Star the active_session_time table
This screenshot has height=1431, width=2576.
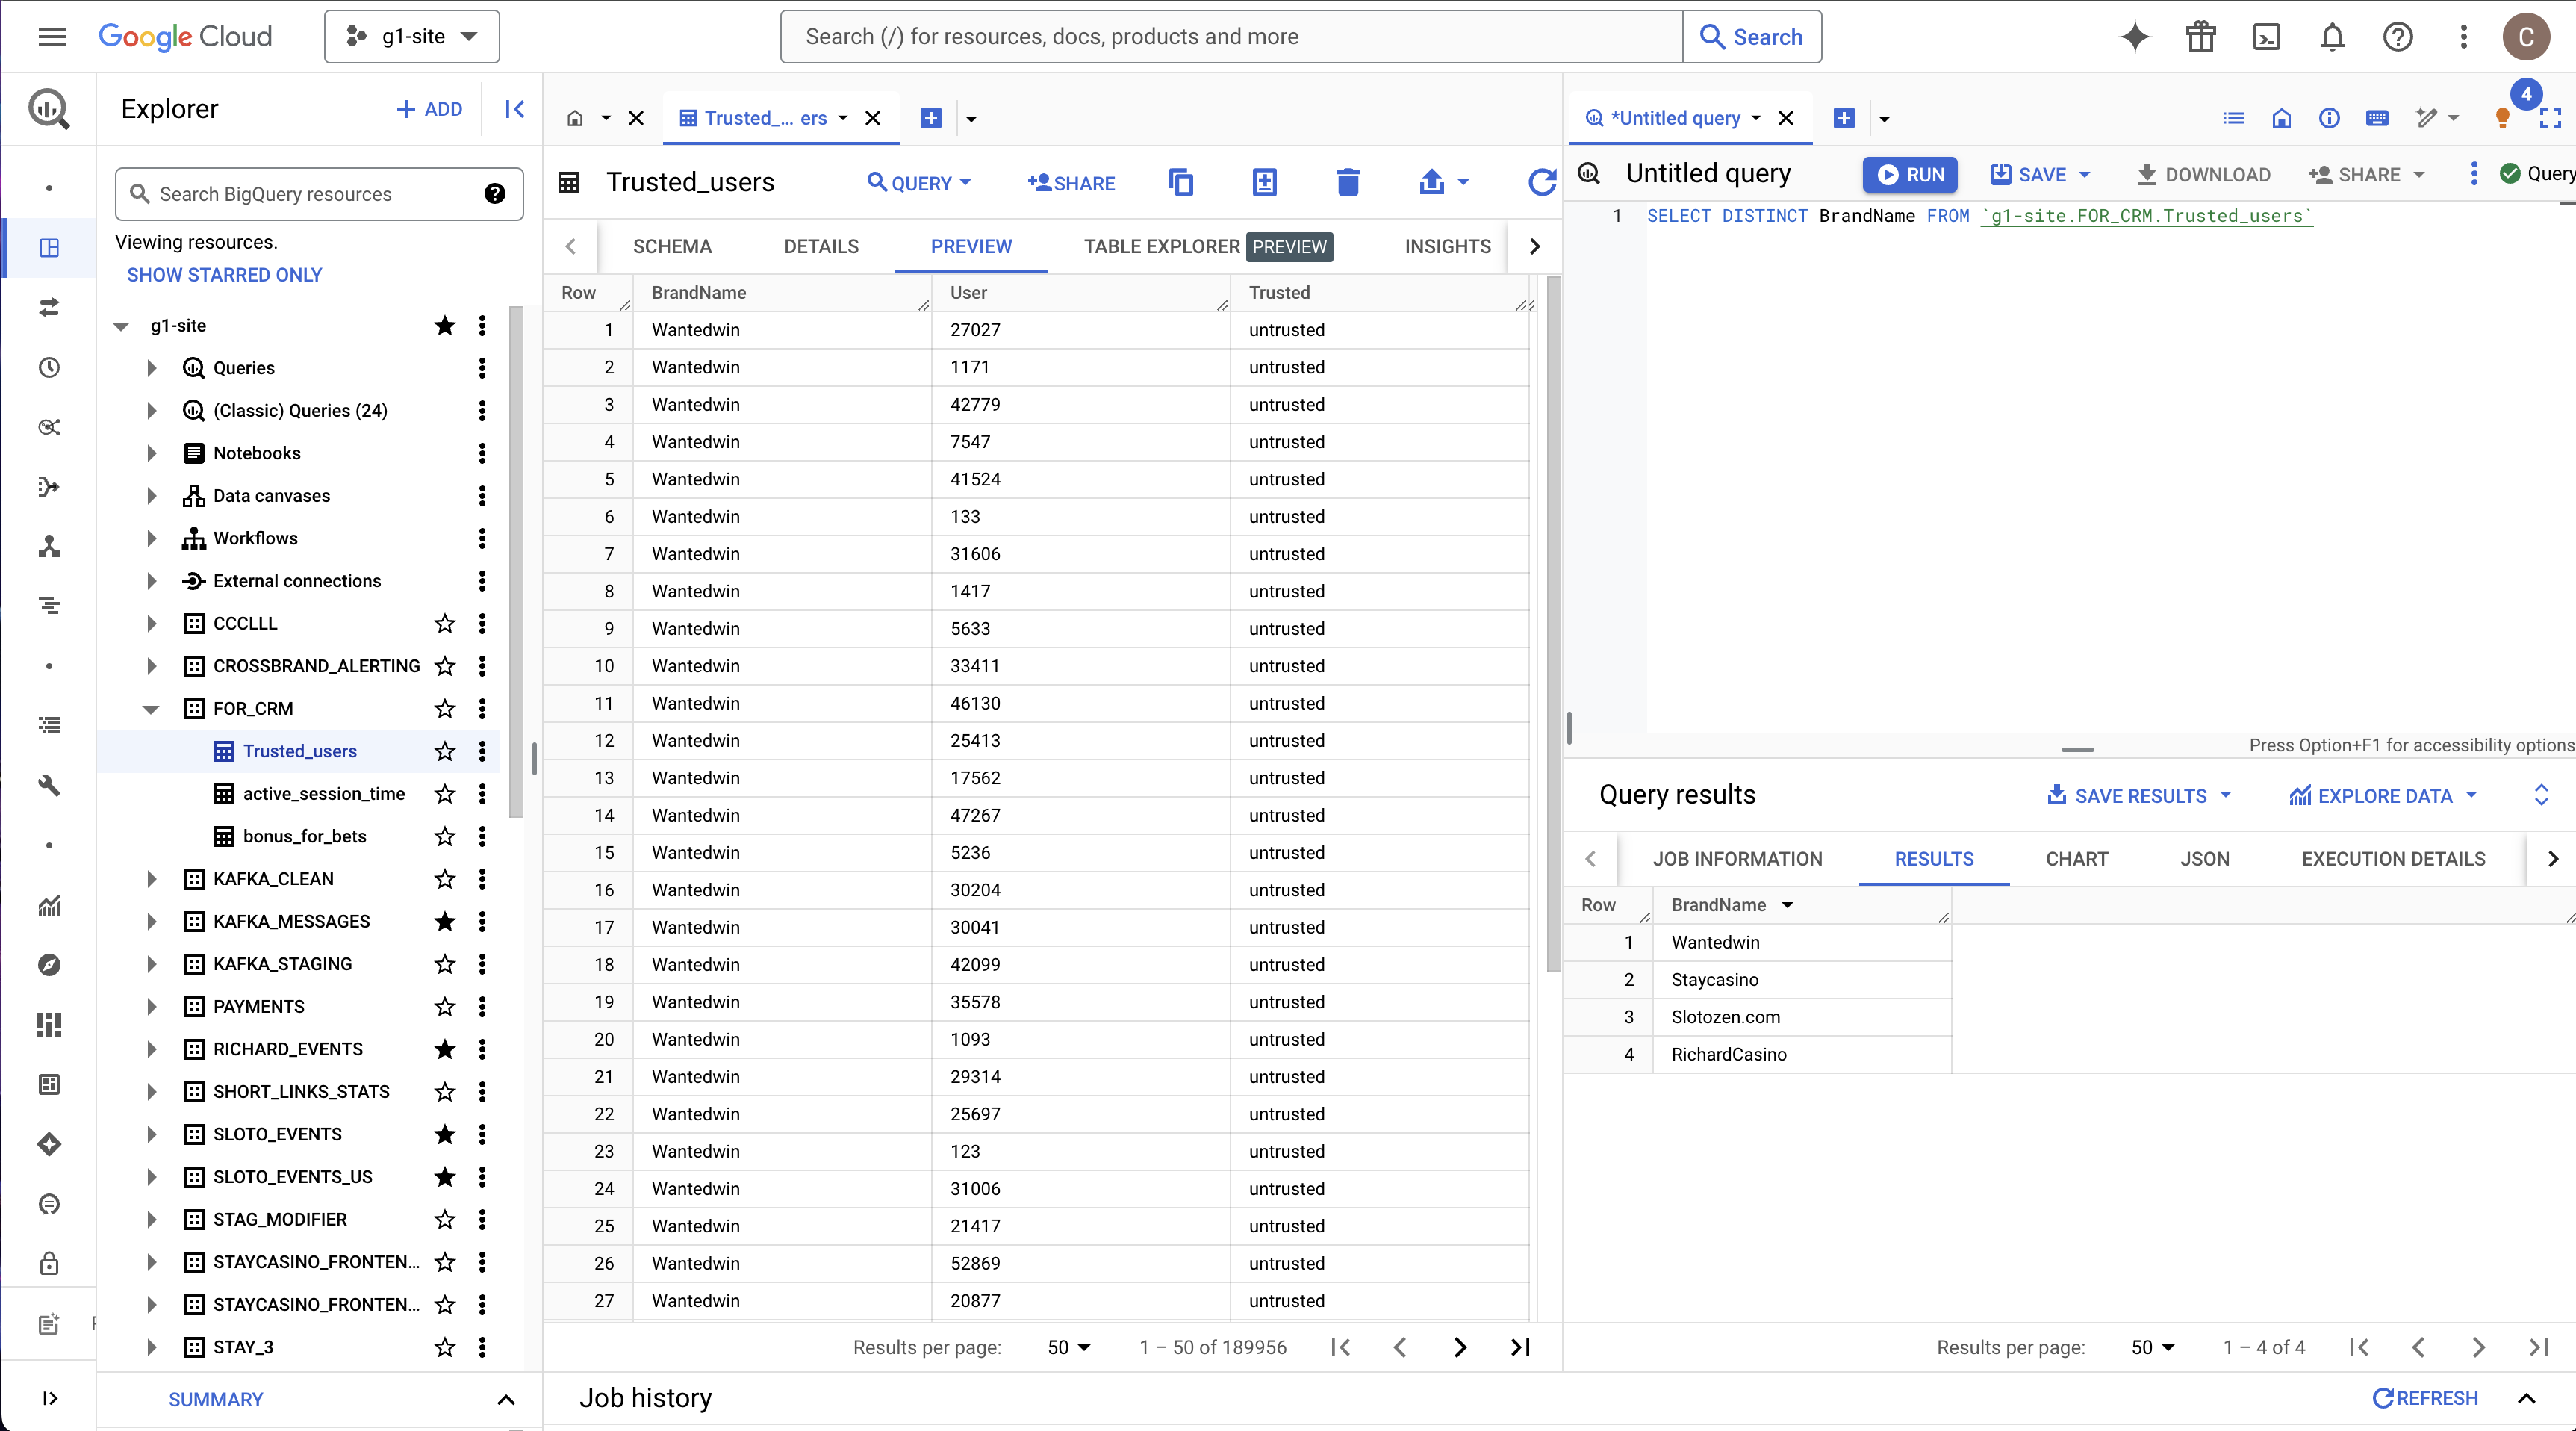pyautogui.click(x=445, y=794)
